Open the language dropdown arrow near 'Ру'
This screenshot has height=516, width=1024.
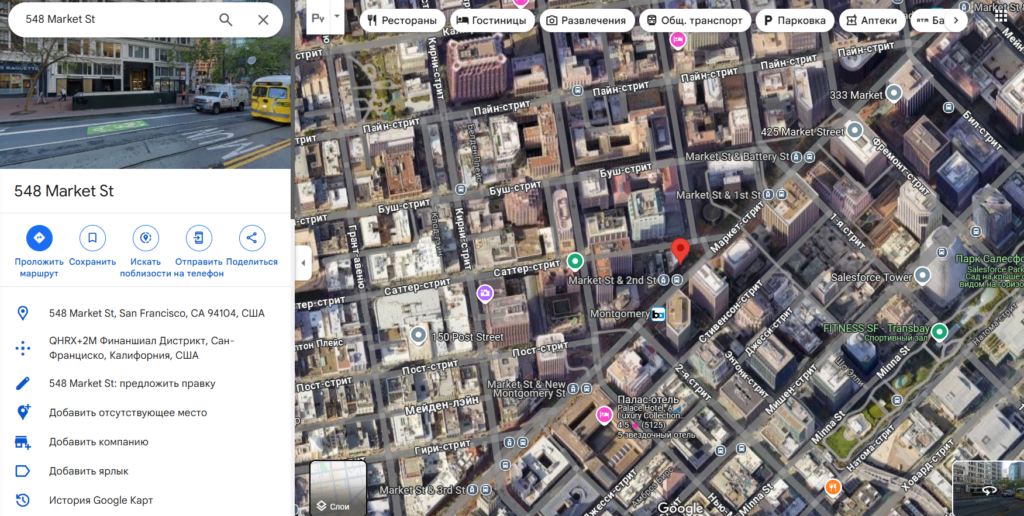coord(337,17)
